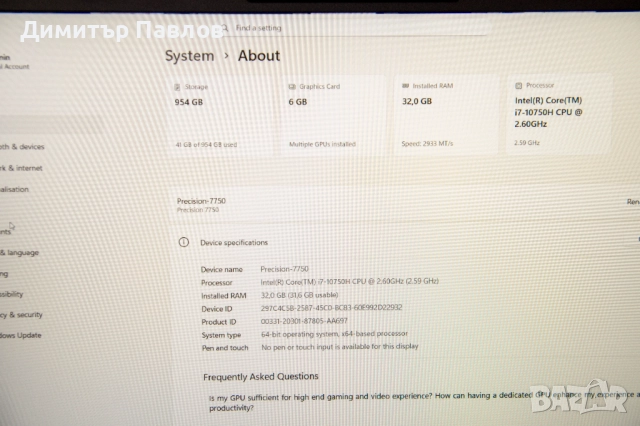Select No pen or touch input text
The image size is (640, 426).
[x=340, y=347]
